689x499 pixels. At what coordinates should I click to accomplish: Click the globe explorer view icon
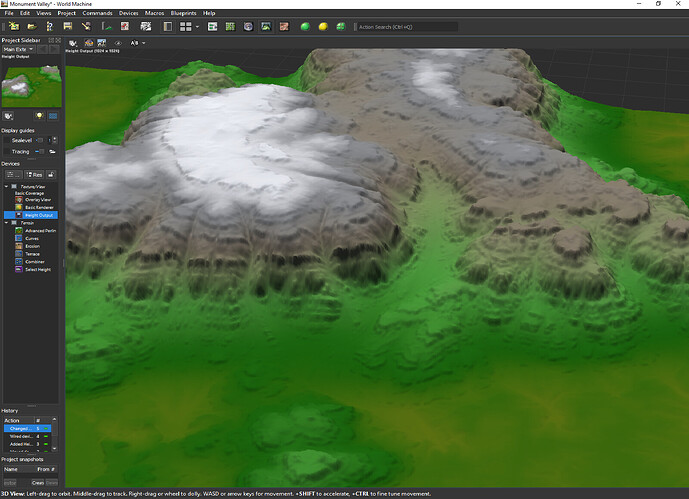(x=248, y=27)
